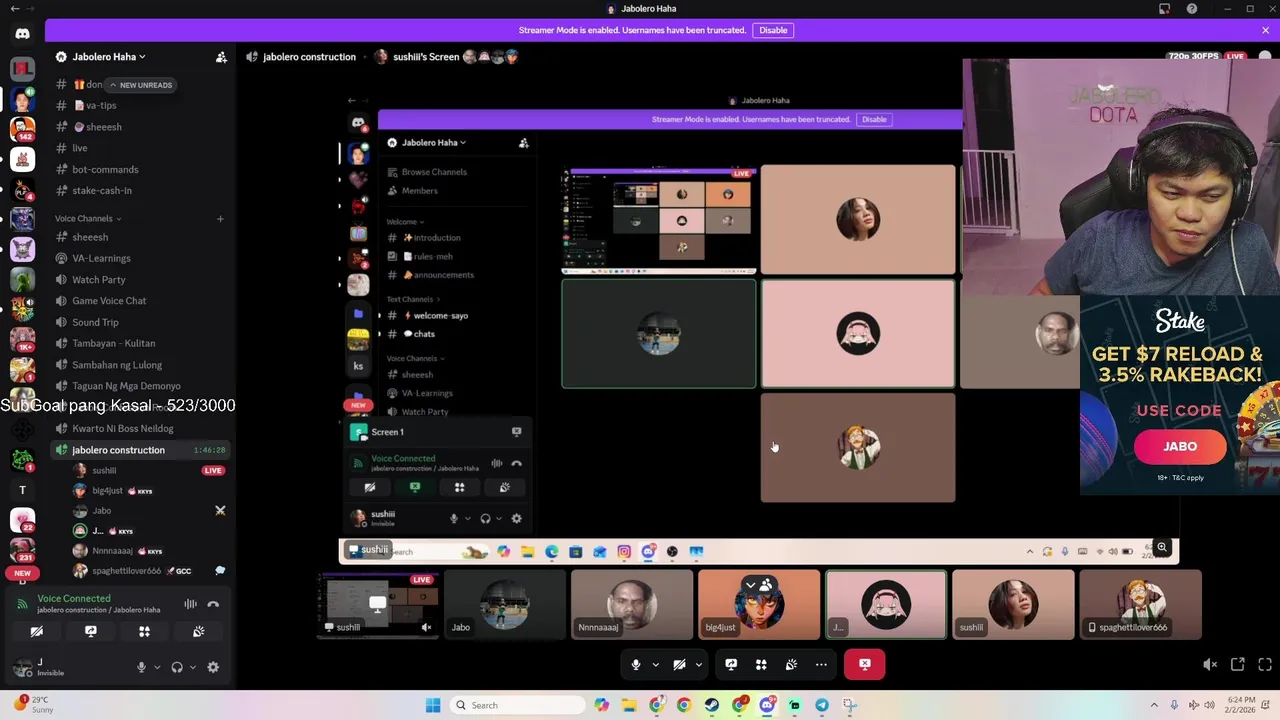Toggle camera in the voice connected panel
Screen dimensions: 1280x720
[36, 631]
